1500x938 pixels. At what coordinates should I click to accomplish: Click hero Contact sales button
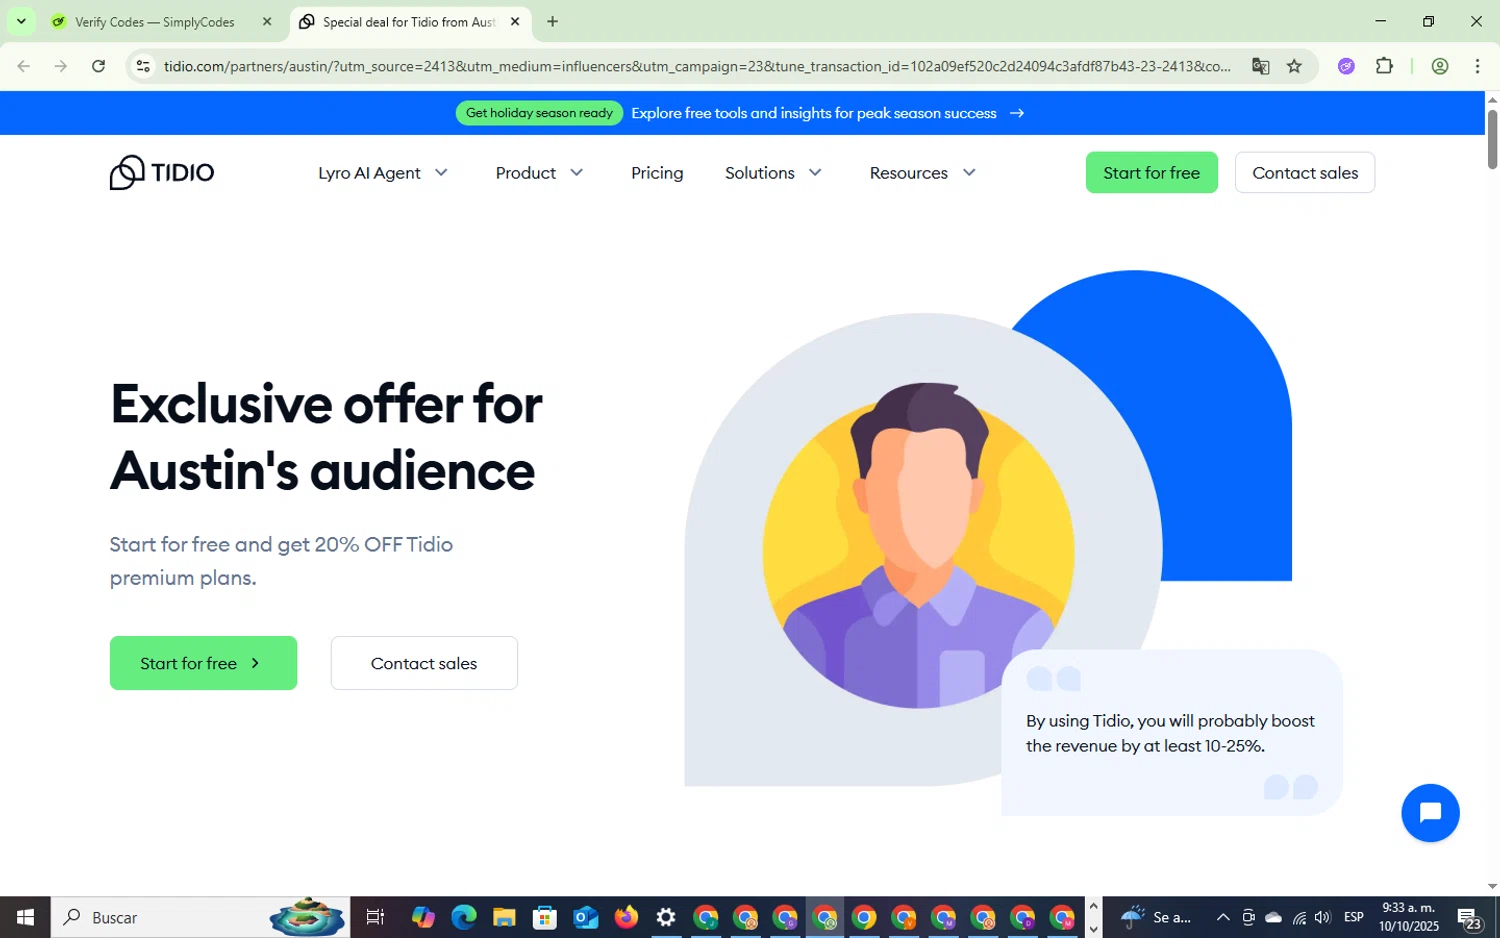pos(424,663)
